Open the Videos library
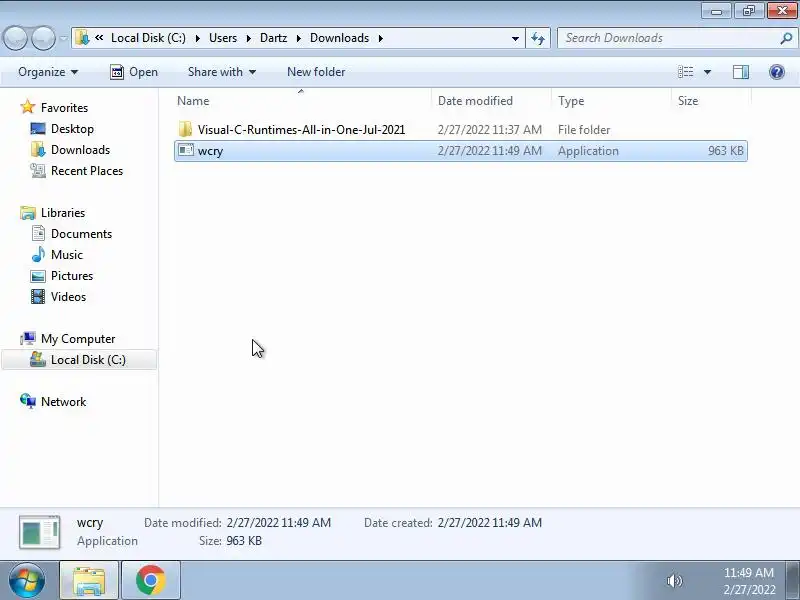 click(x=68, y=296)
